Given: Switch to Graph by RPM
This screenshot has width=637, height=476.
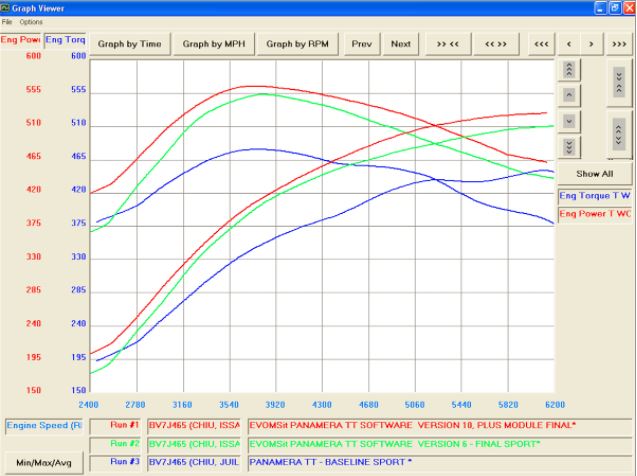Looking at the screenshot, I should coord(297,44).
